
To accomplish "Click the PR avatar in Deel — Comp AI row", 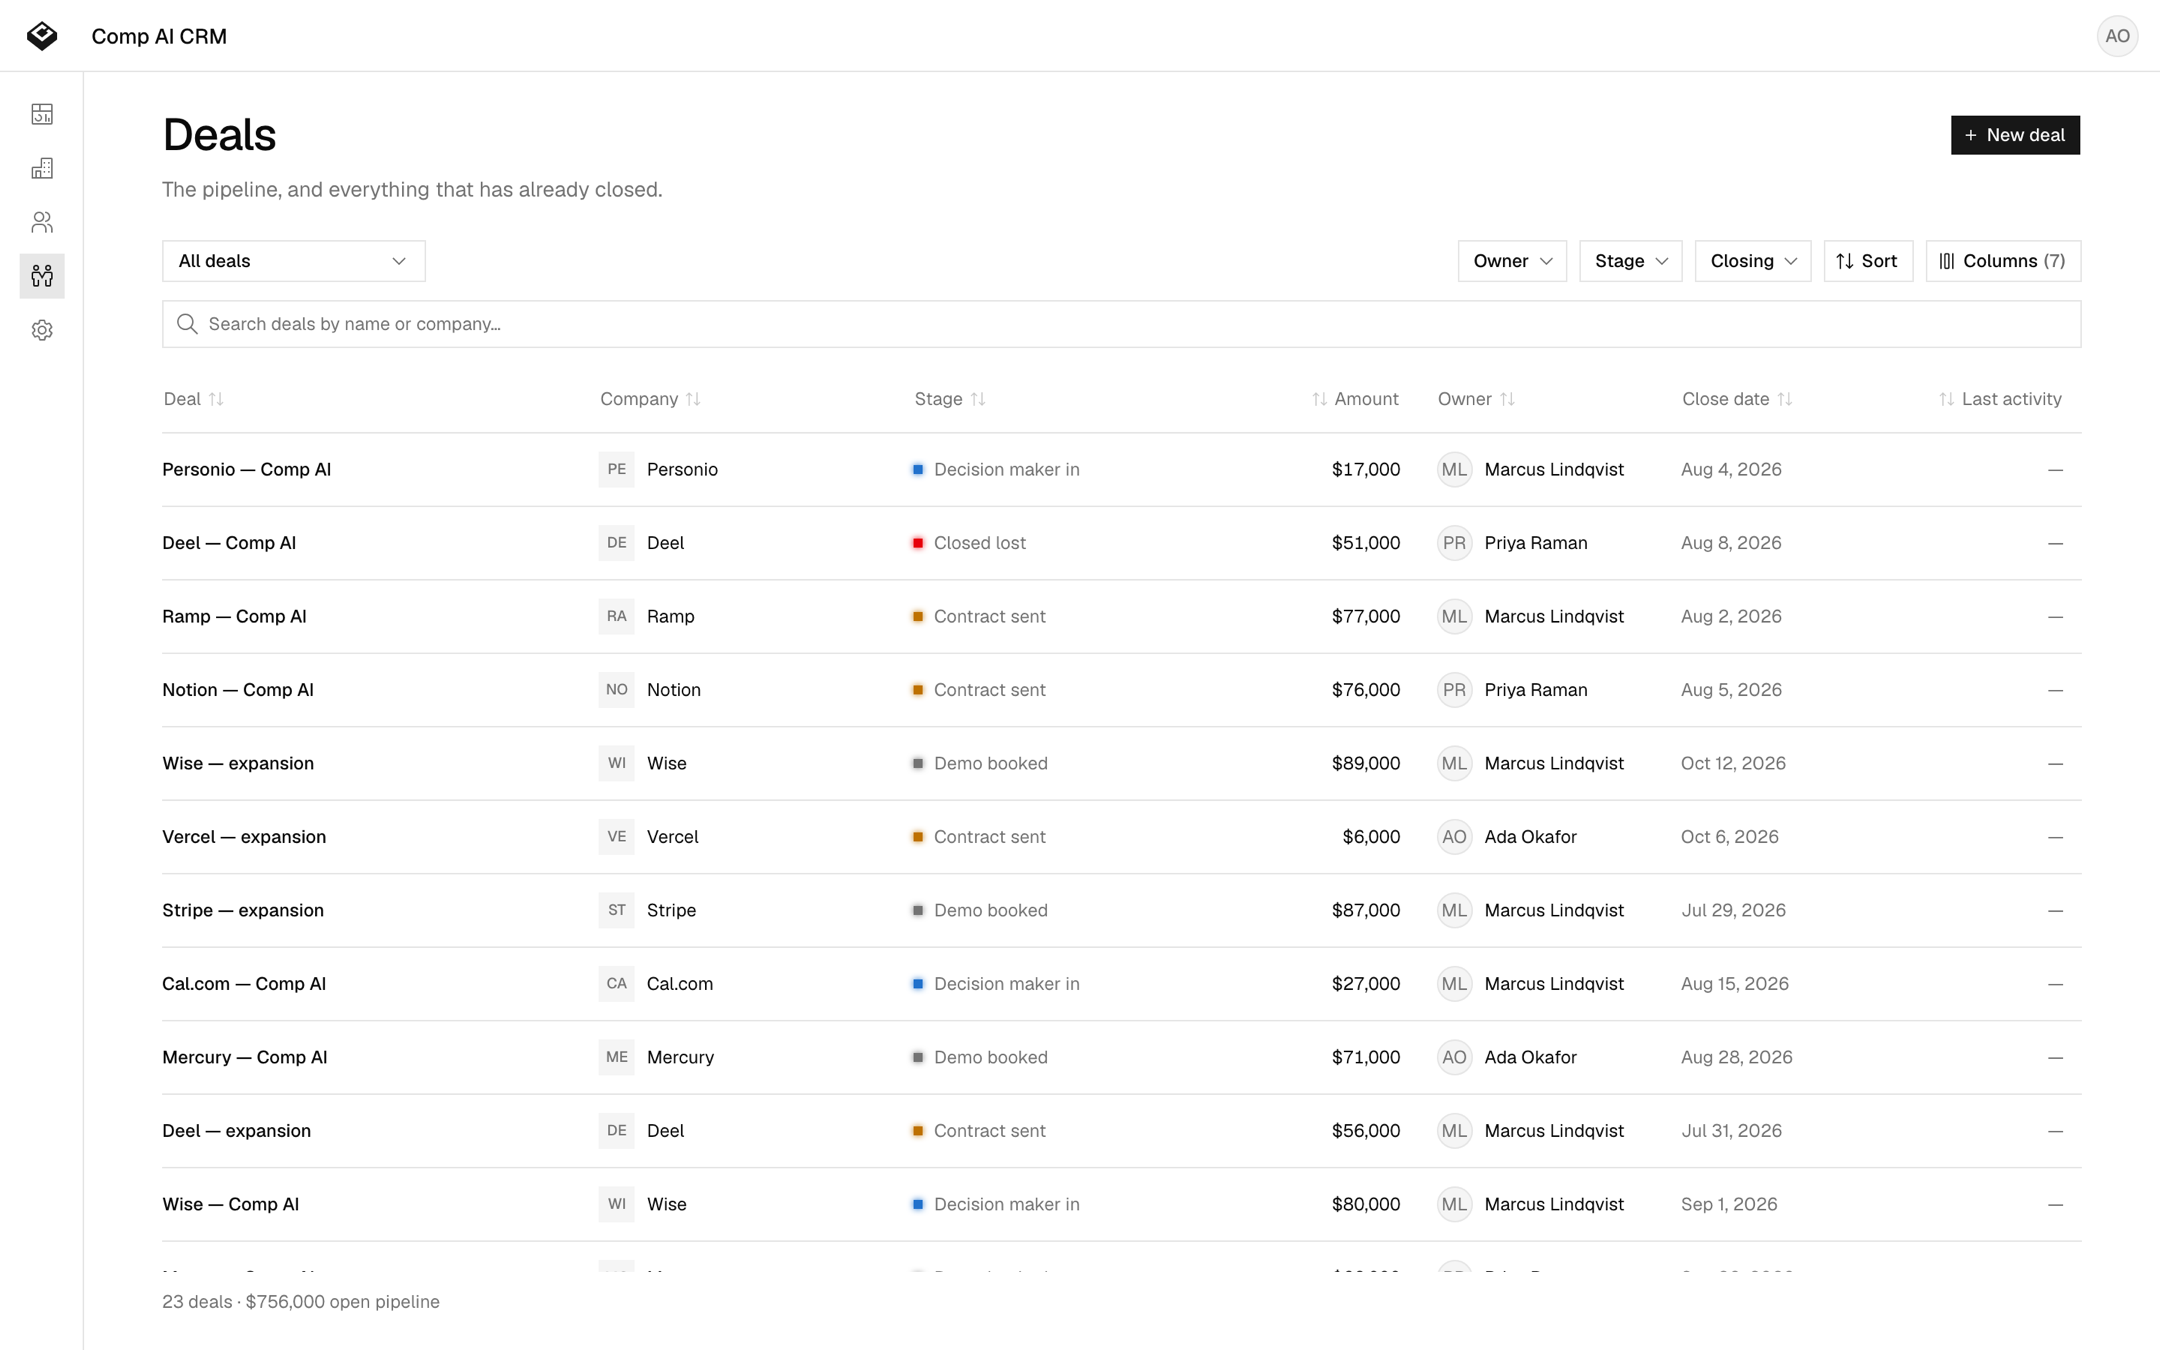I will click(x=1454, y=543).
